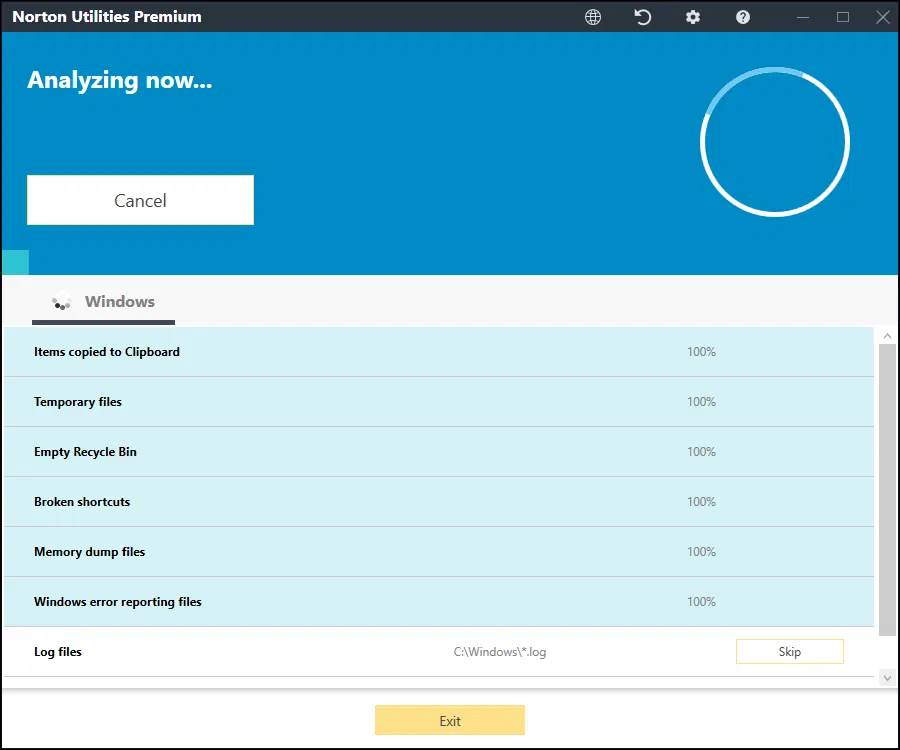The image size is (900, 750).
Task: Cancel the analysis in progress
Action: tap(140, 200)
